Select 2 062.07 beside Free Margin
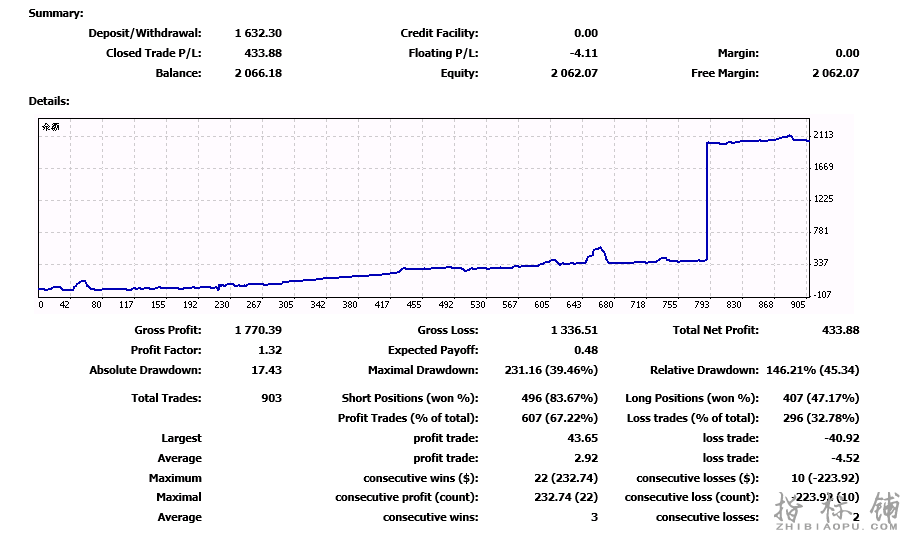 click(x=836, y=73)
